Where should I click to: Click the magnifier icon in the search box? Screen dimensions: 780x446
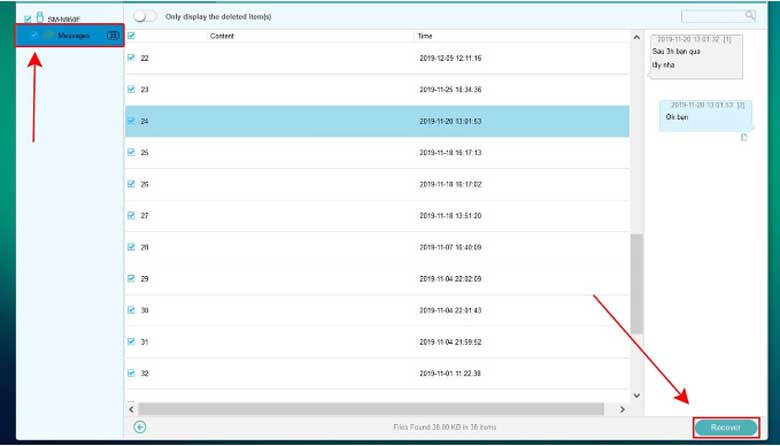click(x=750, y=16)
